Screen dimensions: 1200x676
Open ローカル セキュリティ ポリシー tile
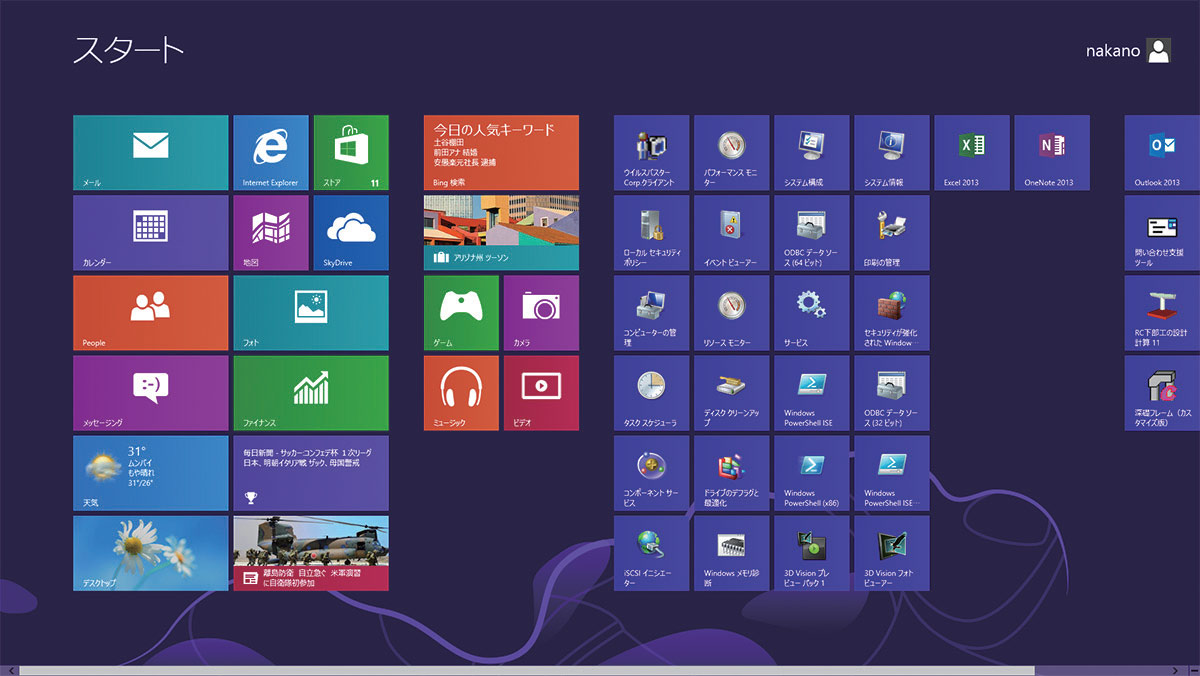point(652,232)
